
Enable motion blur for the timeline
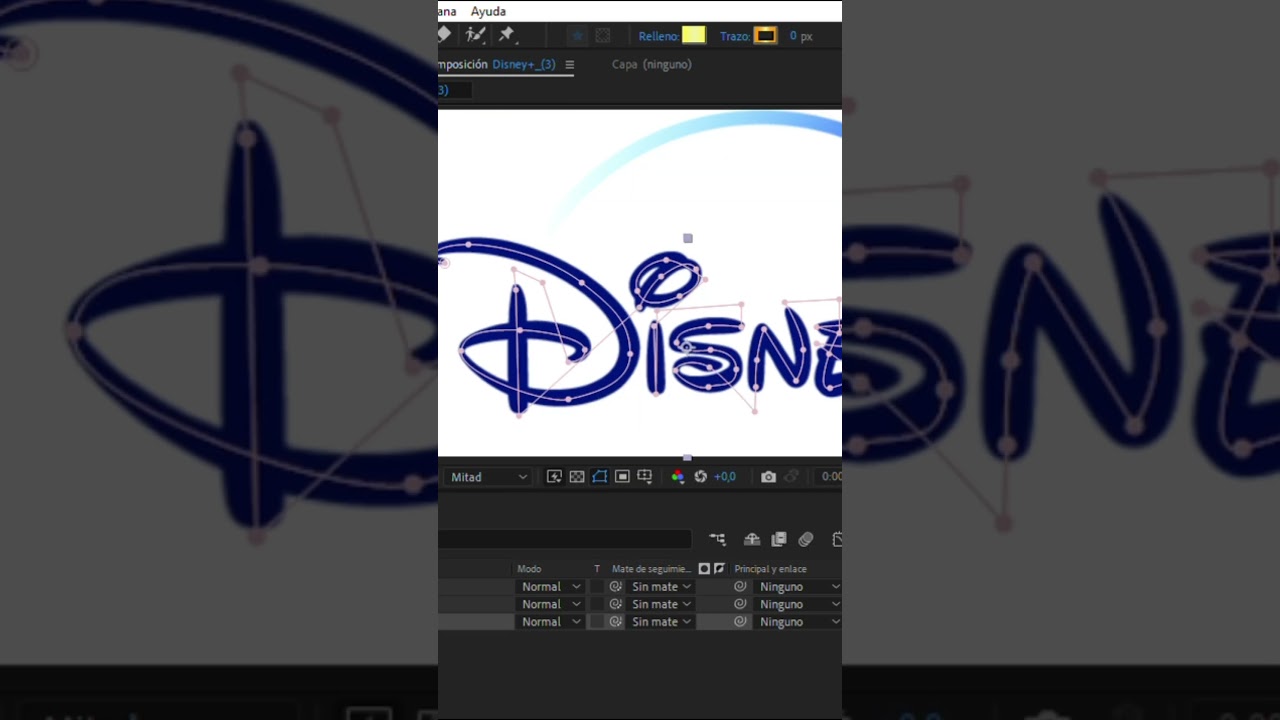point(806,540)
